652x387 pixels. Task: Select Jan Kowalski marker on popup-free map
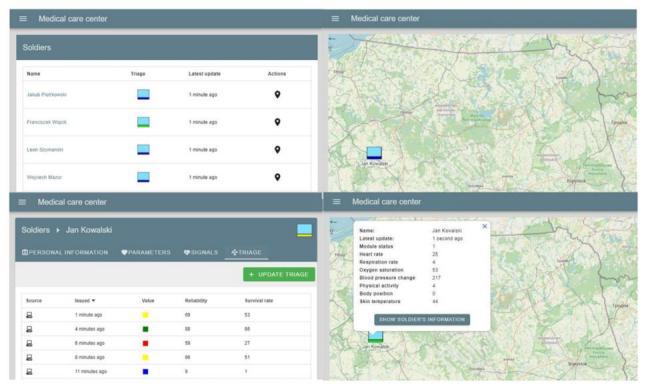pyautogui.click(x=374, y=153)
